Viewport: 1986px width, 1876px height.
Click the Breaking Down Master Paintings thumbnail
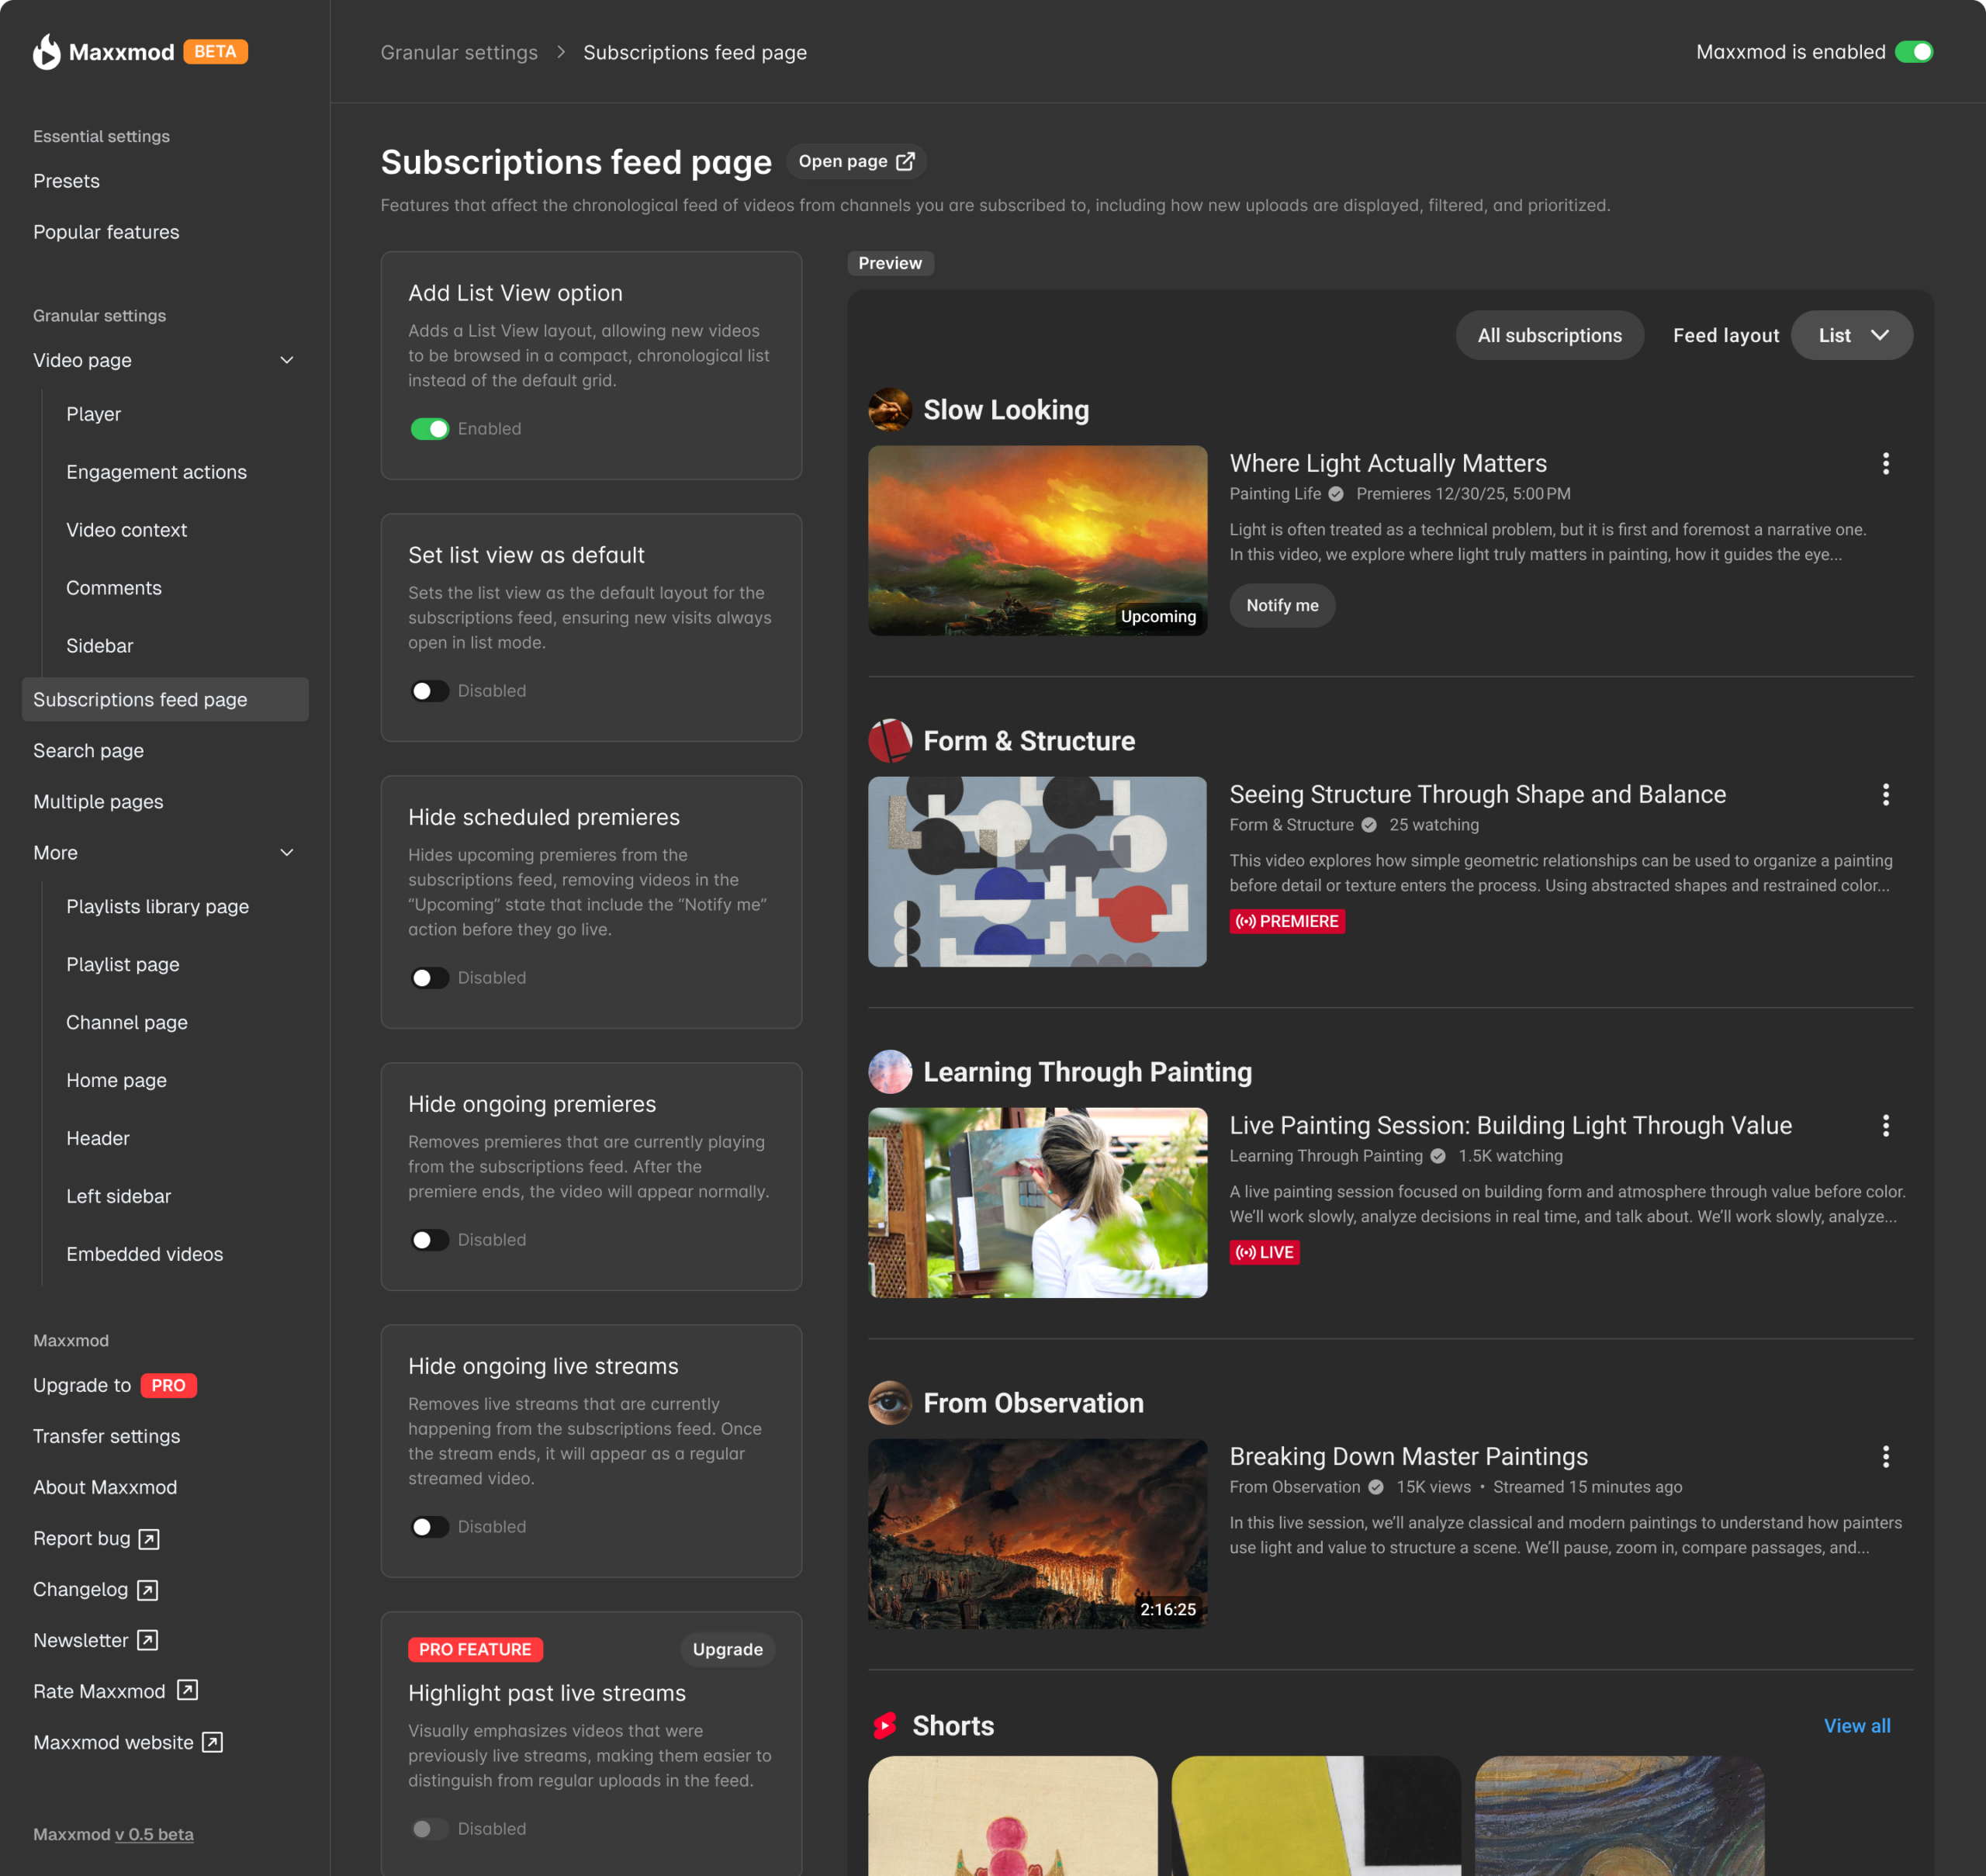coord(1037,1534)
